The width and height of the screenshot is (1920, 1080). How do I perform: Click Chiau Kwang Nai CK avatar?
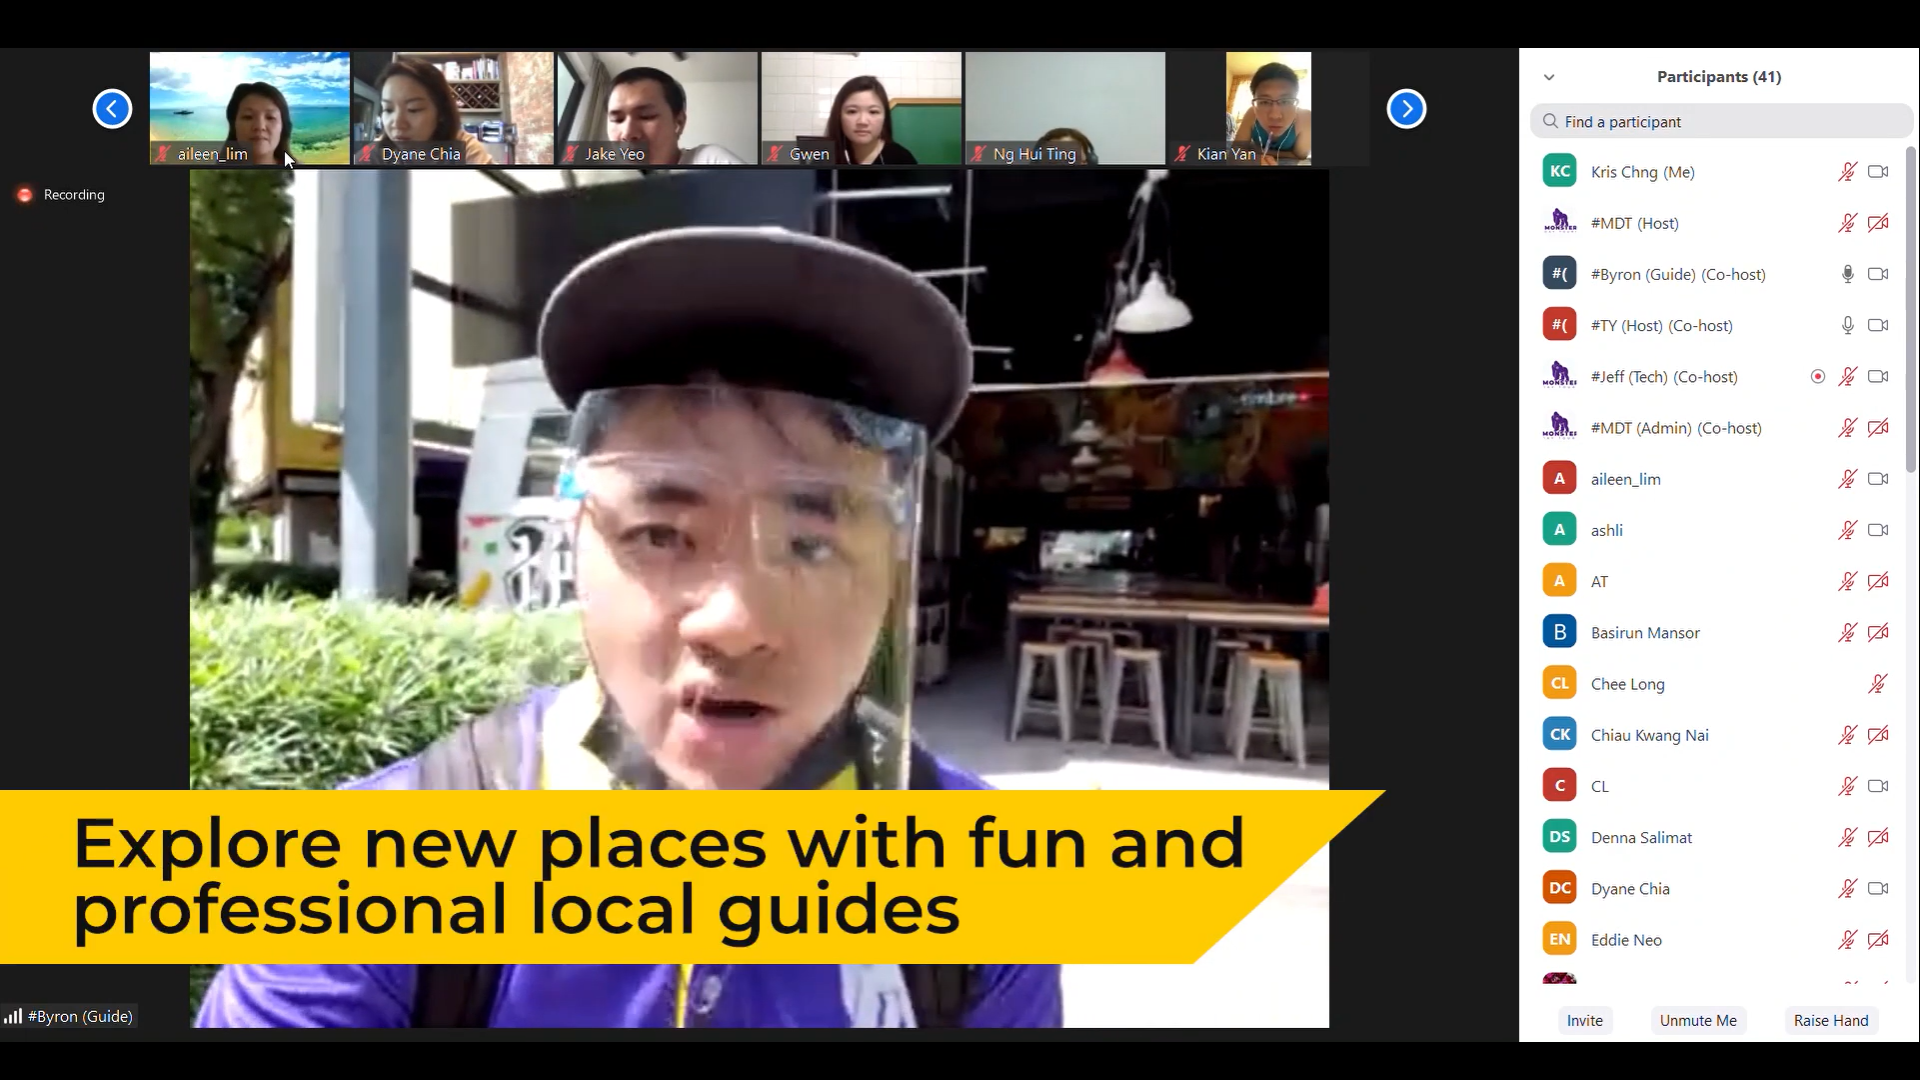pyautogui.click(x=1559, y=734)
